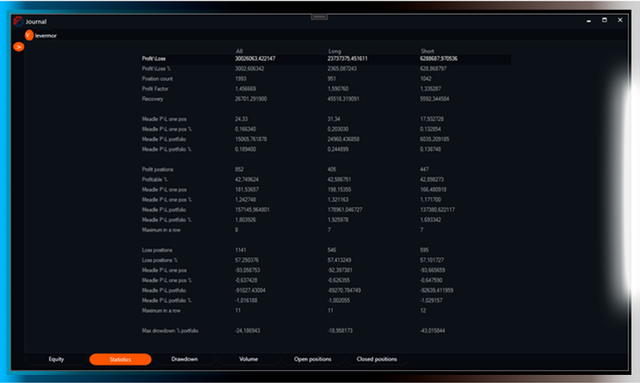
Task: Click the levermor portfolio name
Action: 46,36
